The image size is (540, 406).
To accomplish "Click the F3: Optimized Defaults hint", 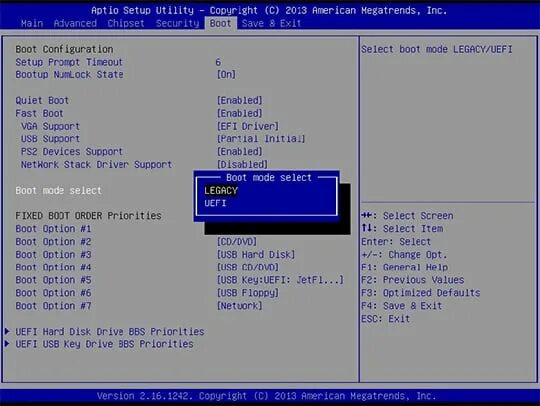I will tap(420, 293).
